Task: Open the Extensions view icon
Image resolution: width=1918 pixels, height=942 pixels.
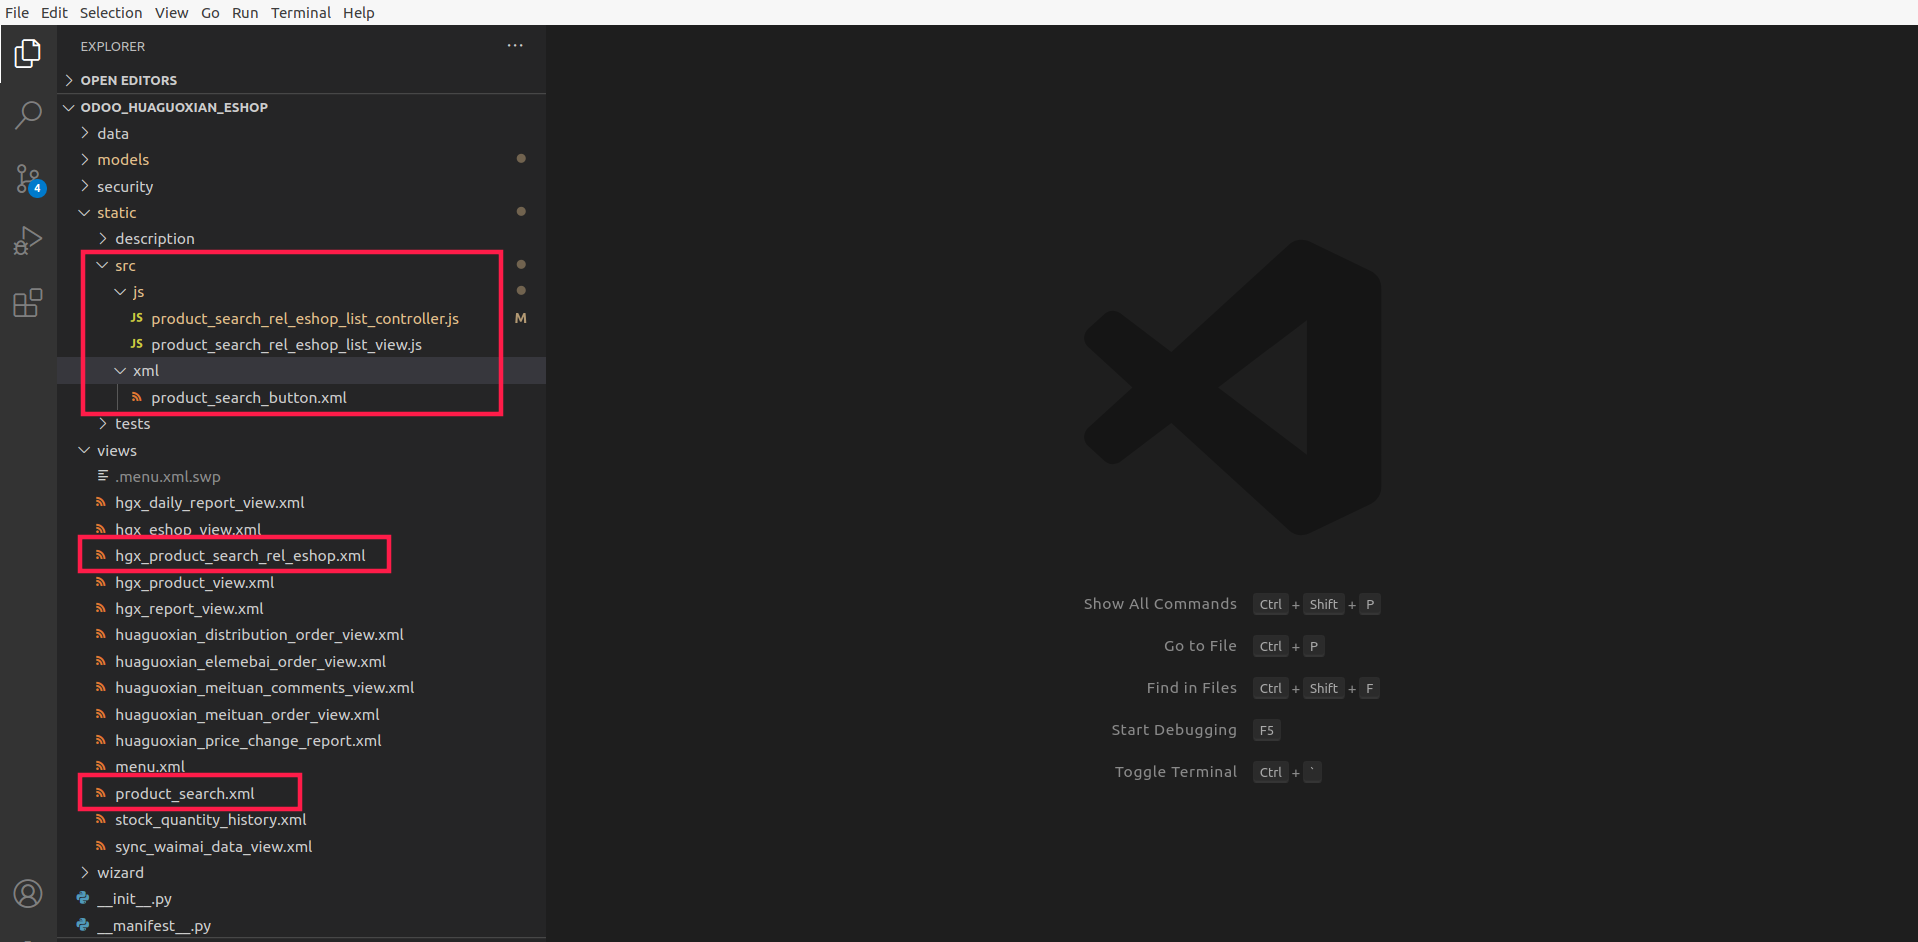Action: coord(28,303)
